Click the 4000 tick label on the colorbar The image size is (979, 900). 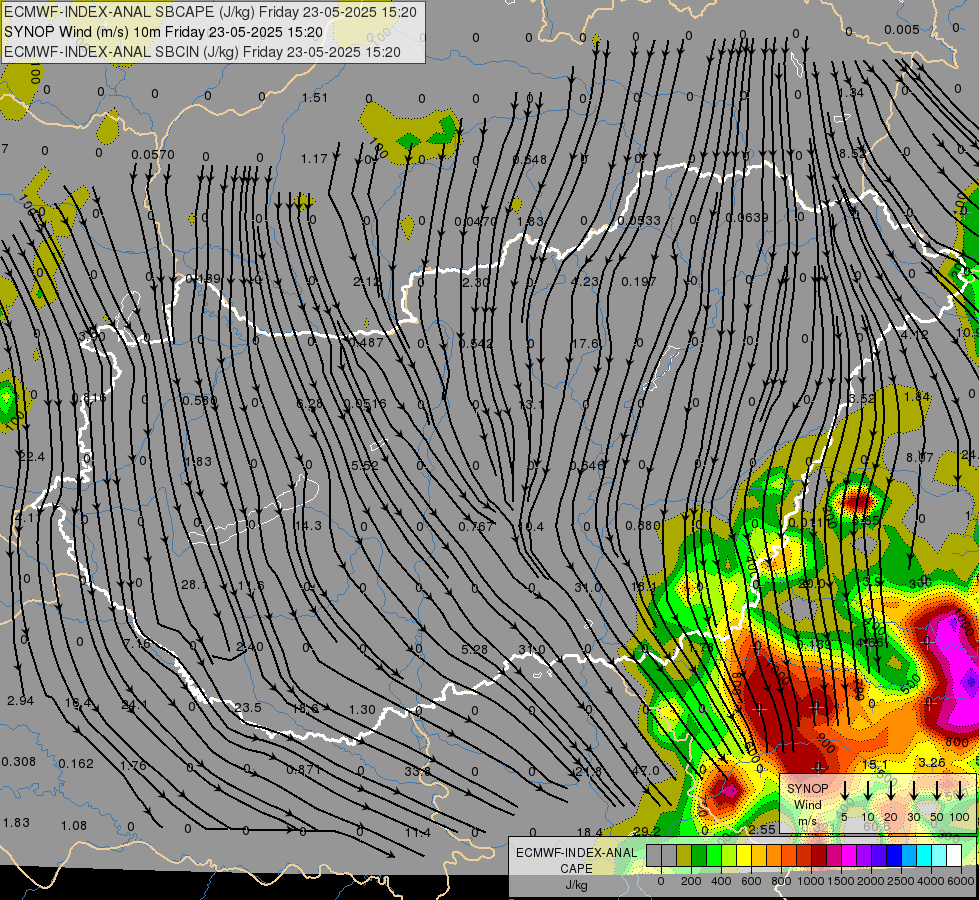pyautogui.click(x=932, y=881)
